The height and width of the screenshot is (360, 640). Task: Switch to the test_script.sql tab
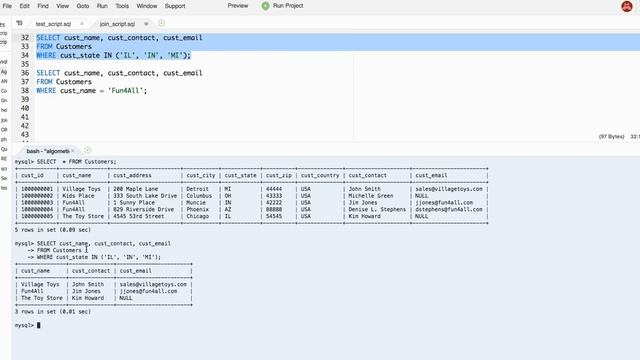pyautogui.click(x=53, y=24)
